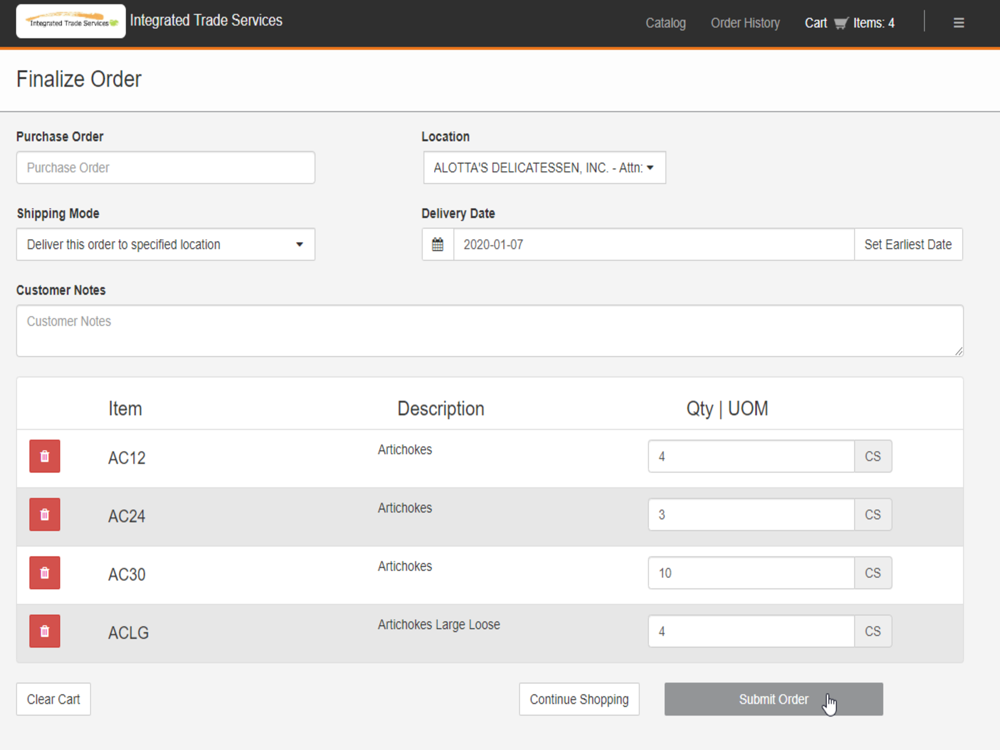Focus the Purchase Order input field

(166, 168)
